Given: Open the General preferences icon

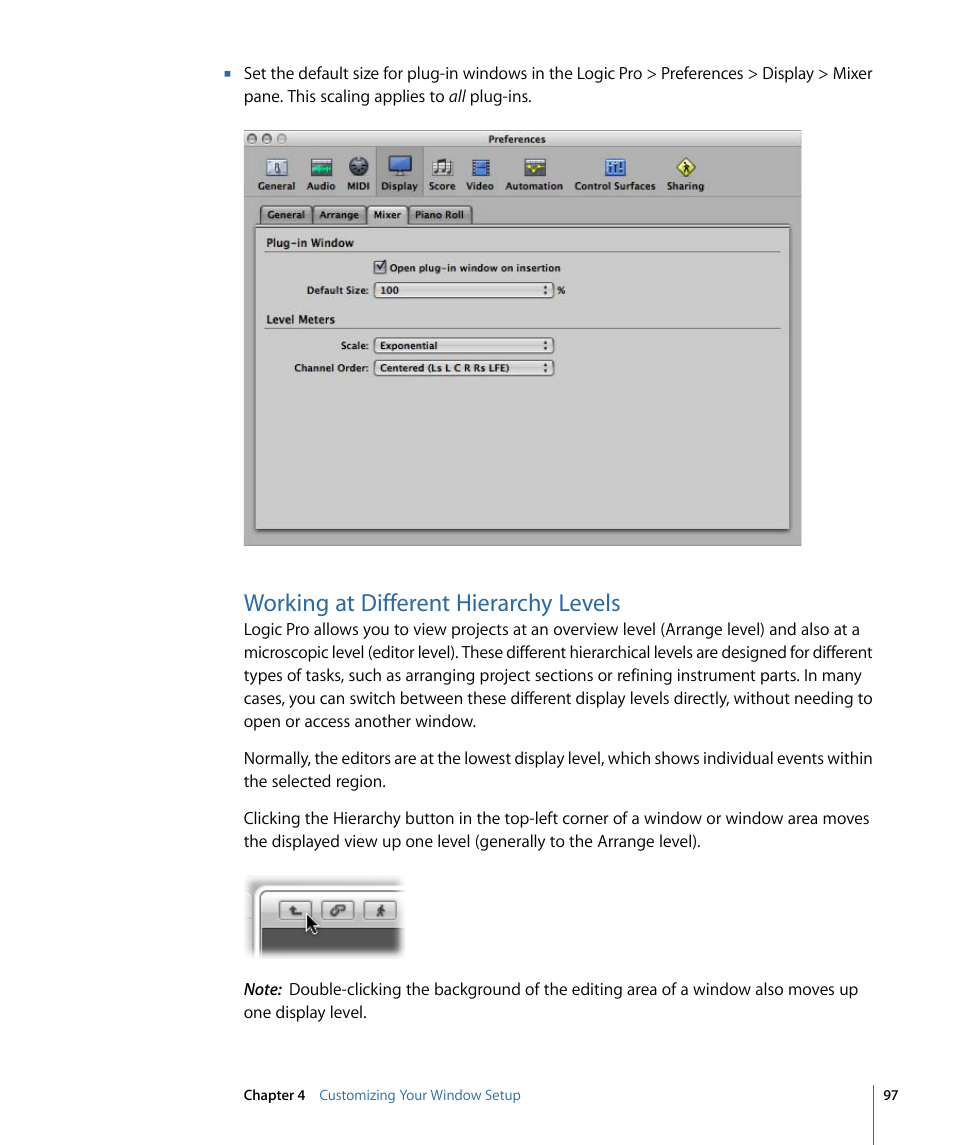Looking at the screenshot, I should (x=276, y=174).
